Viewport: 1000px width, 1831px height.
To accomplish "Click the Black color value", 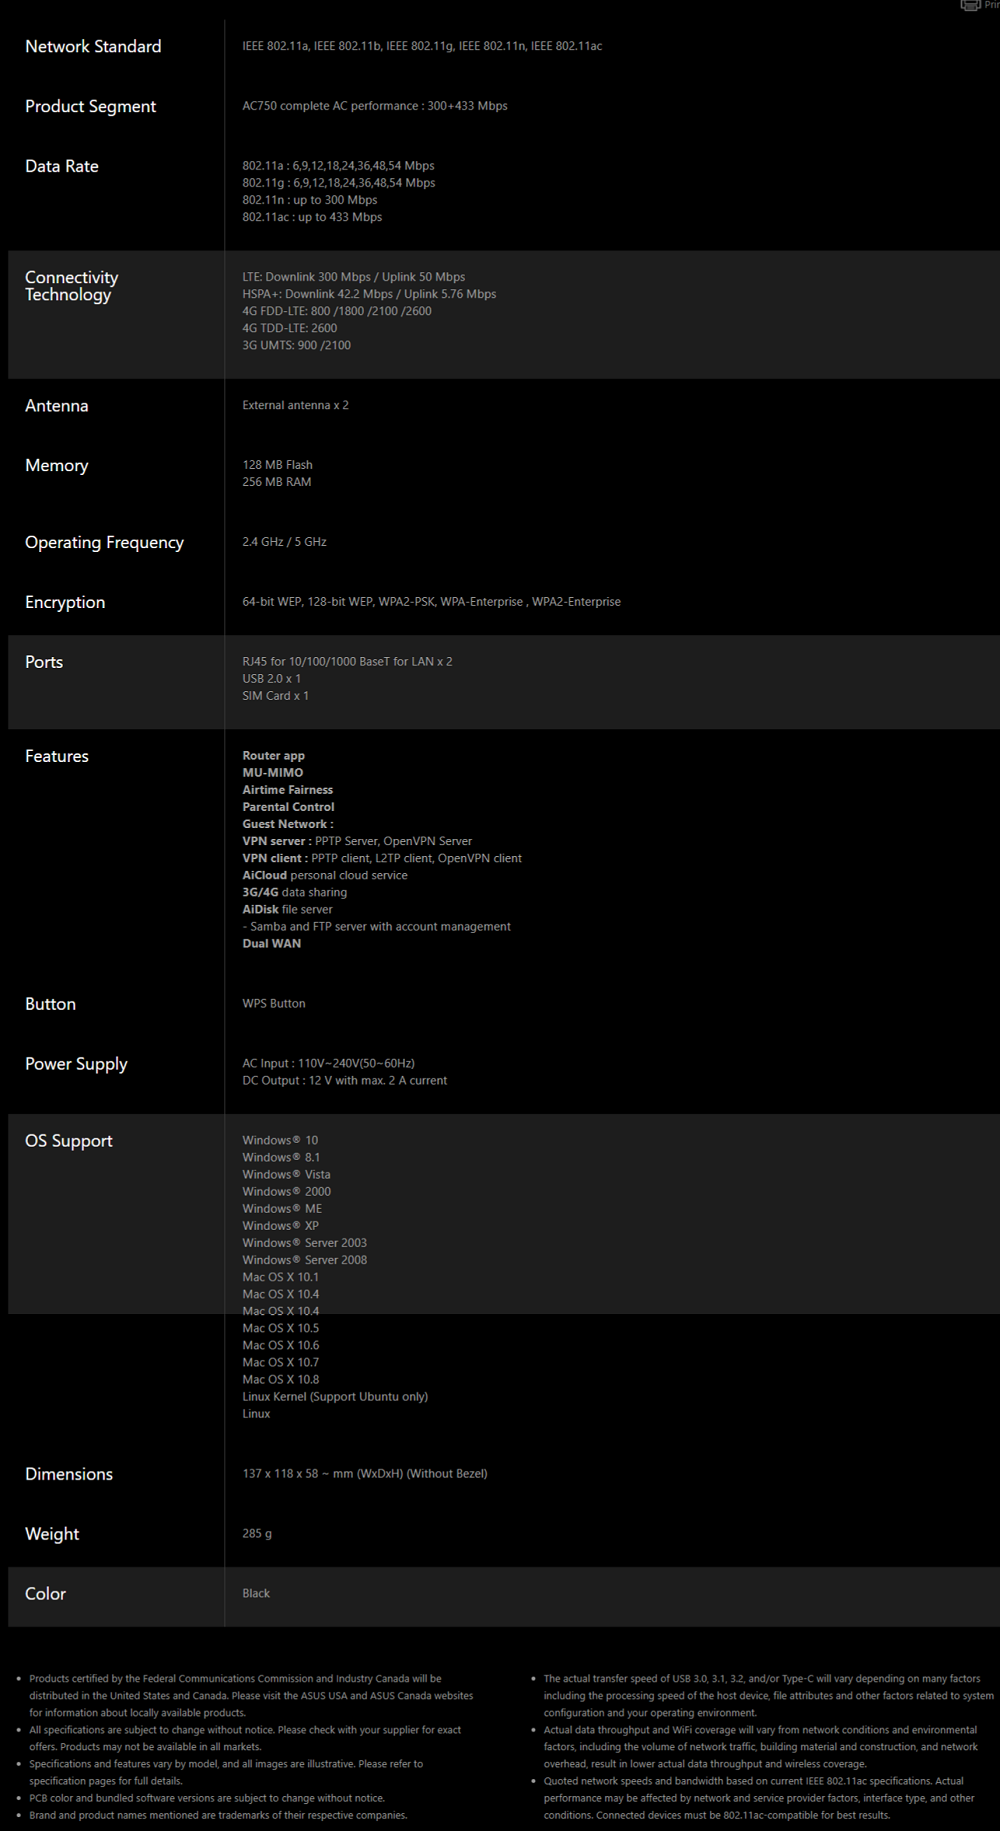I will click(x=256, y=1593).
